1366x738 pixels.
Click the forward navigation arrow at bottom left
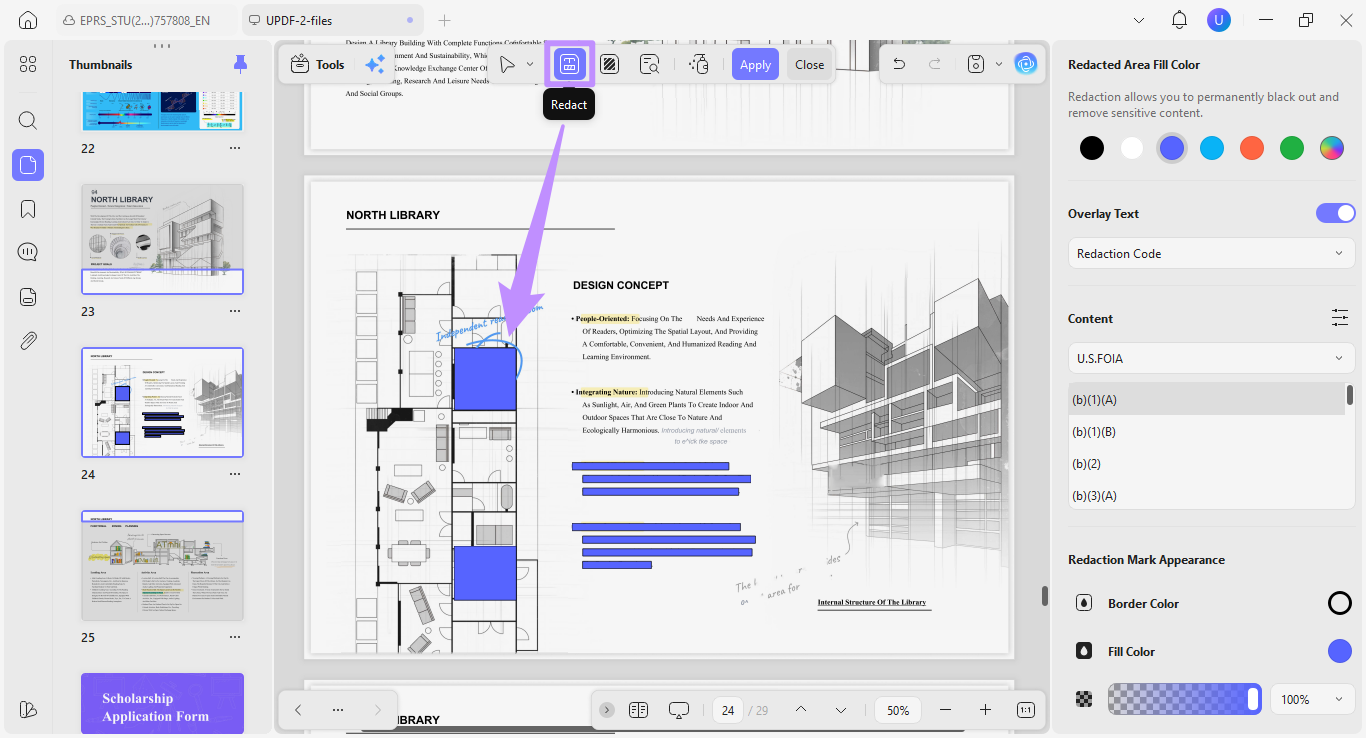377,710
